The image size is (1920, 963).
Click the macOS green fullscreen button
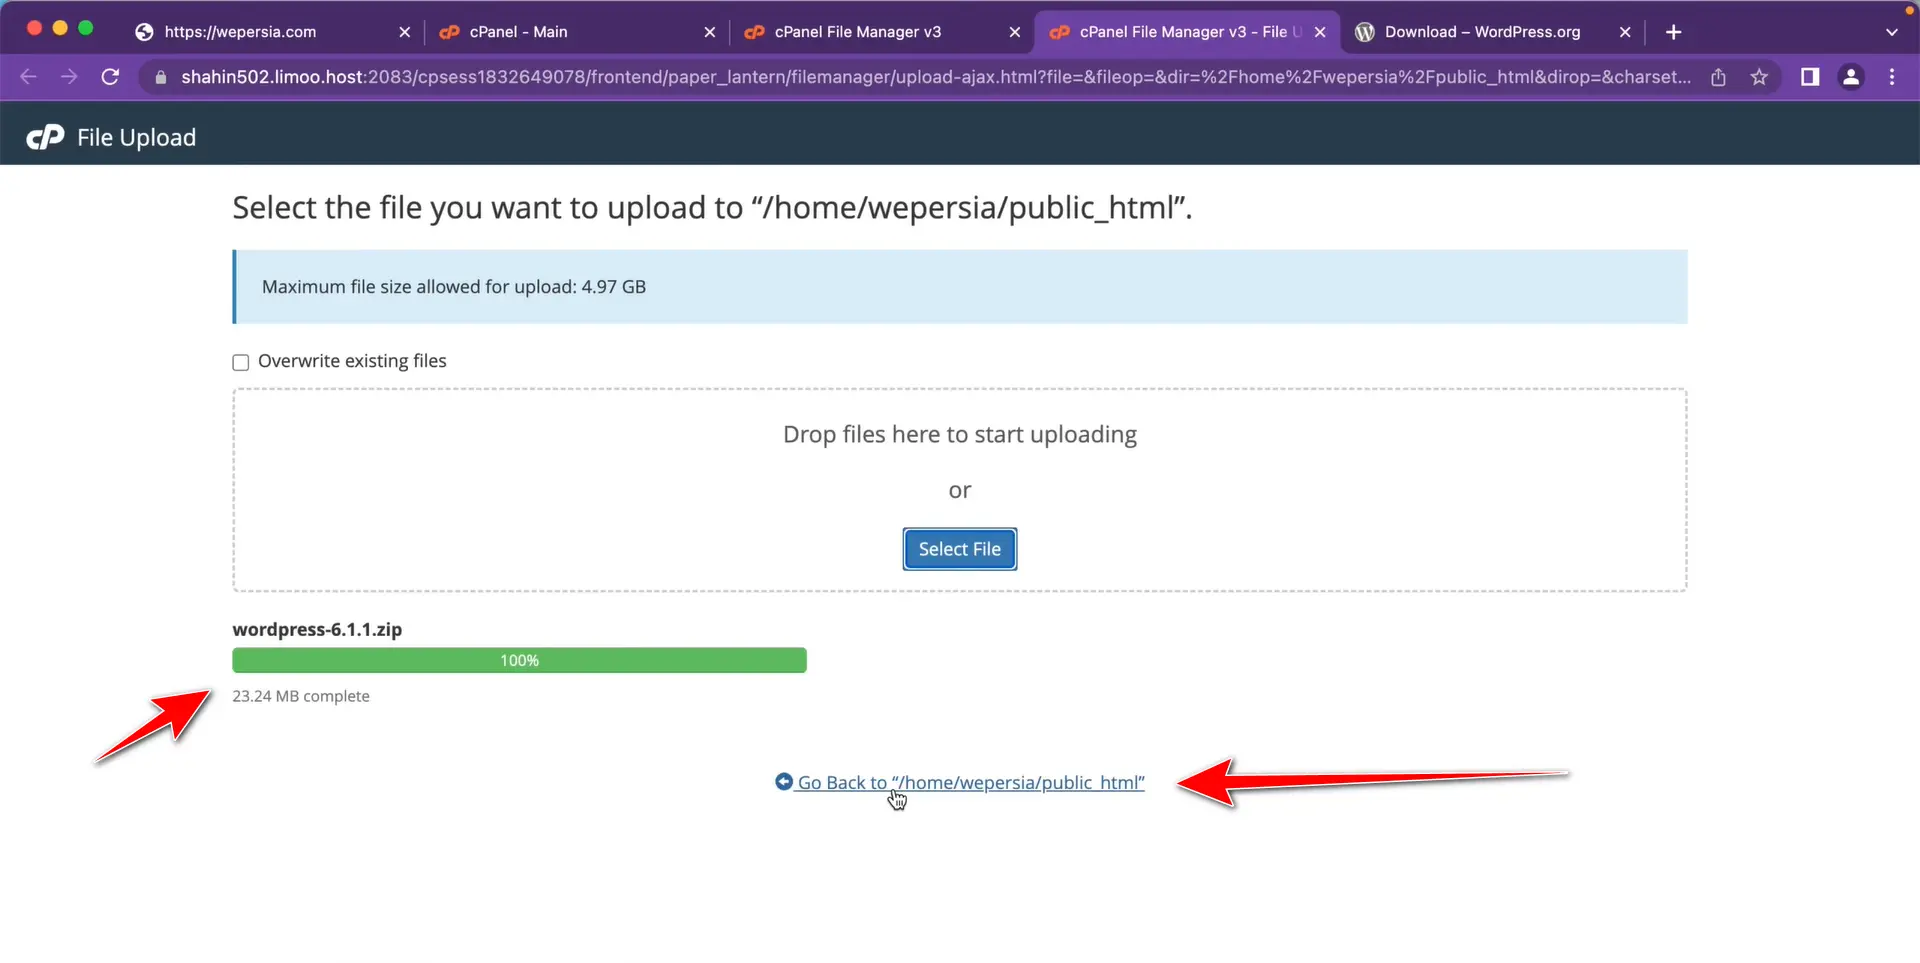(86, 28)
